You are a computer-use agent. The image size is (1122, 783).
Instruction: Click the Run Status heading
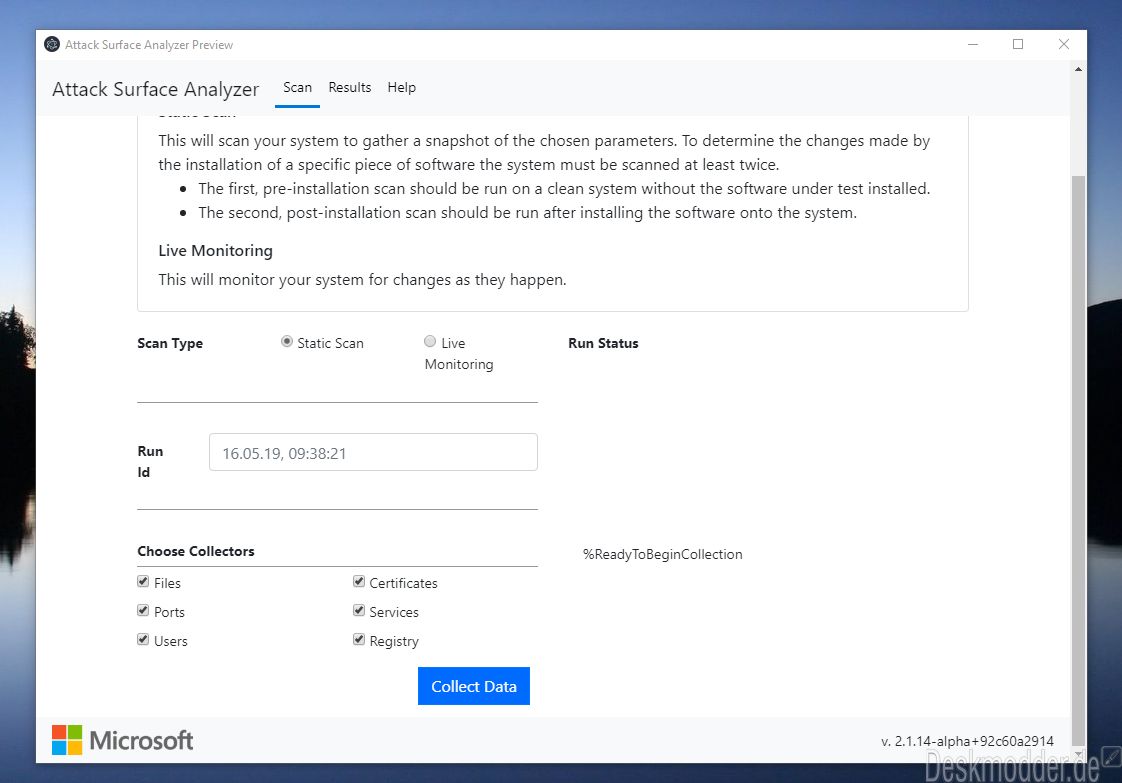pos(603,344)
